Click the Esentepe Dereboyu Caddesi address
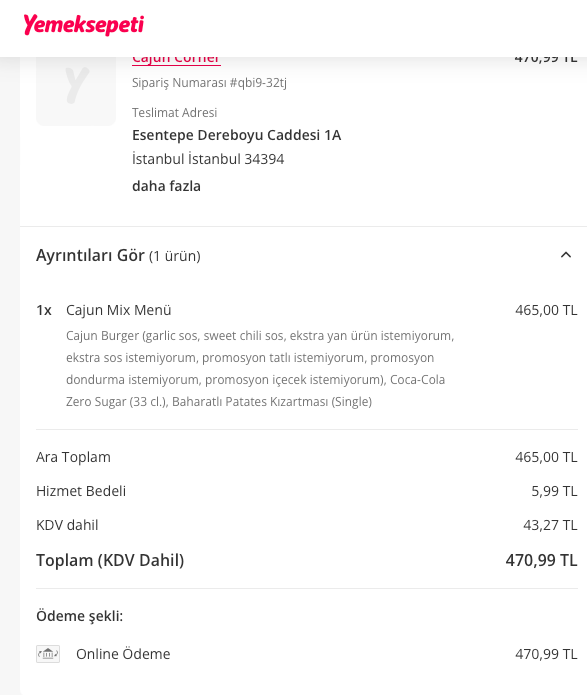This screenshot has width=587, height=695. click(236, 135)
